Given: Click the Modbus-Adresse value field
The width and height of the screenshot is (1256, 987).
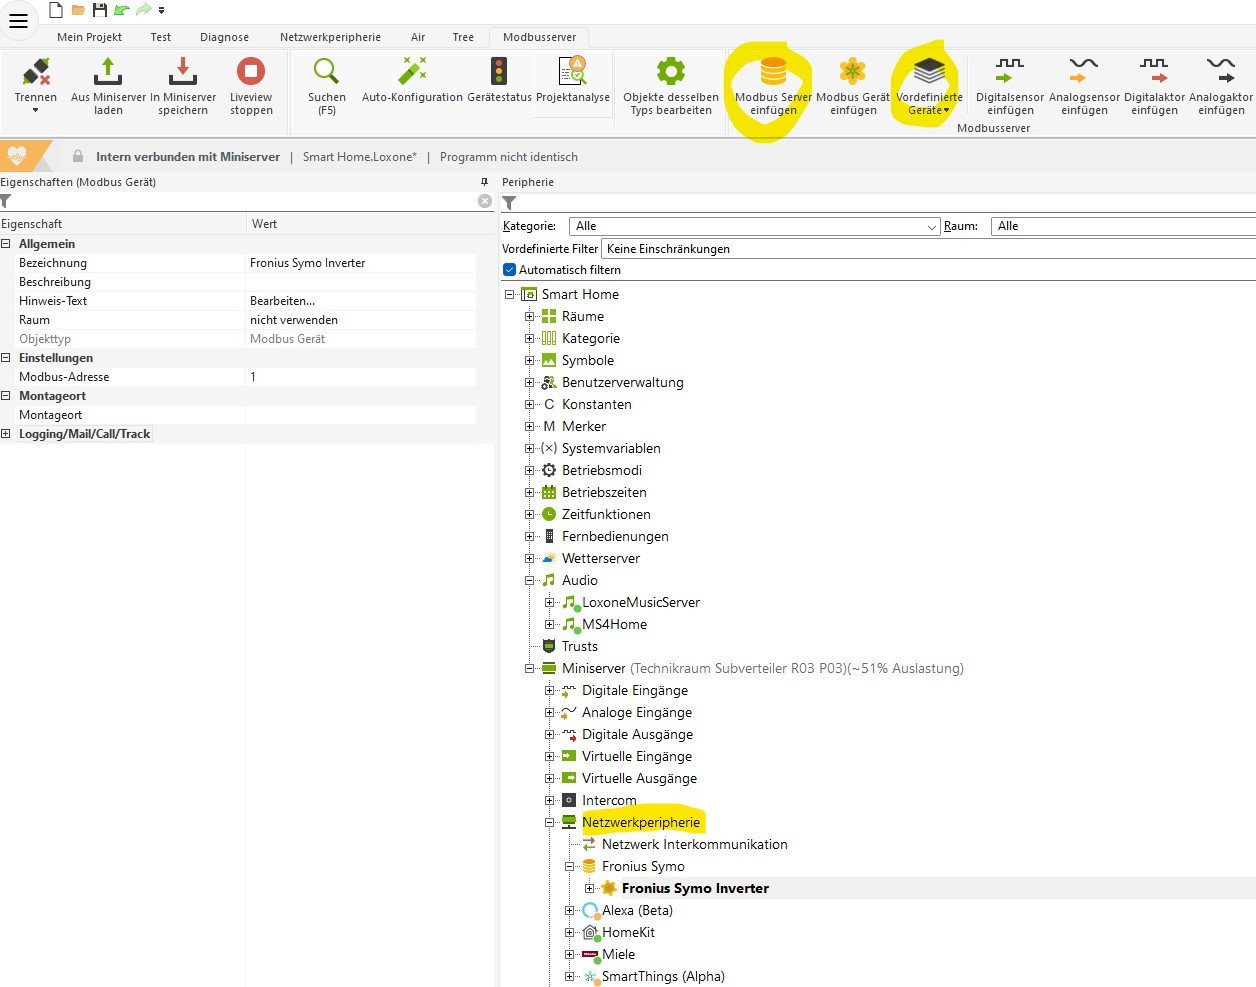Looking at the screenshot, I should pos(361,377).
